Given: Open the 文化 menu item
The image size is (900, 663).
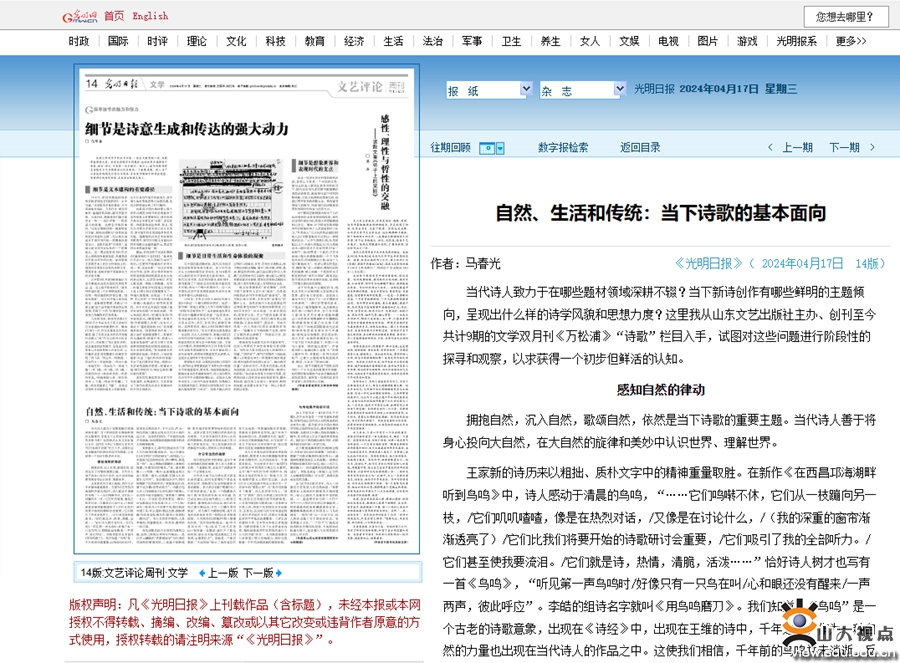Looking at the screenshot, I should point(236,41).
